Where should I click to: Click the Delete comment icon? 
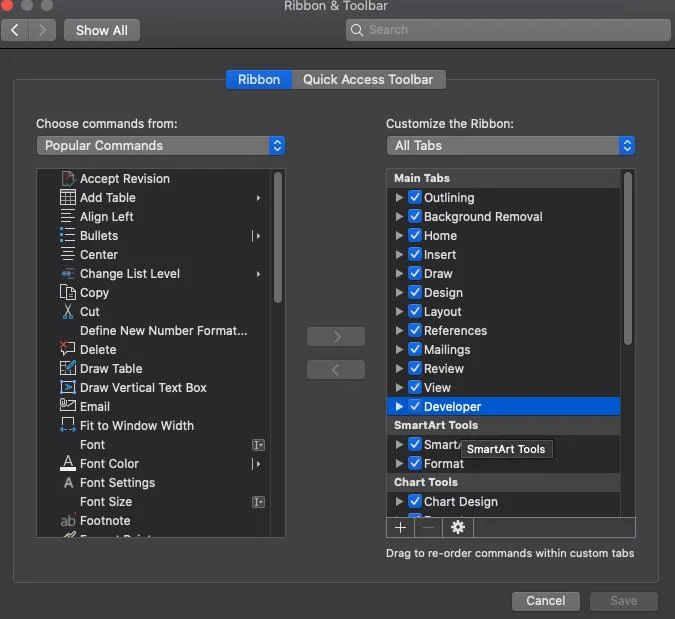coord(68,349)
